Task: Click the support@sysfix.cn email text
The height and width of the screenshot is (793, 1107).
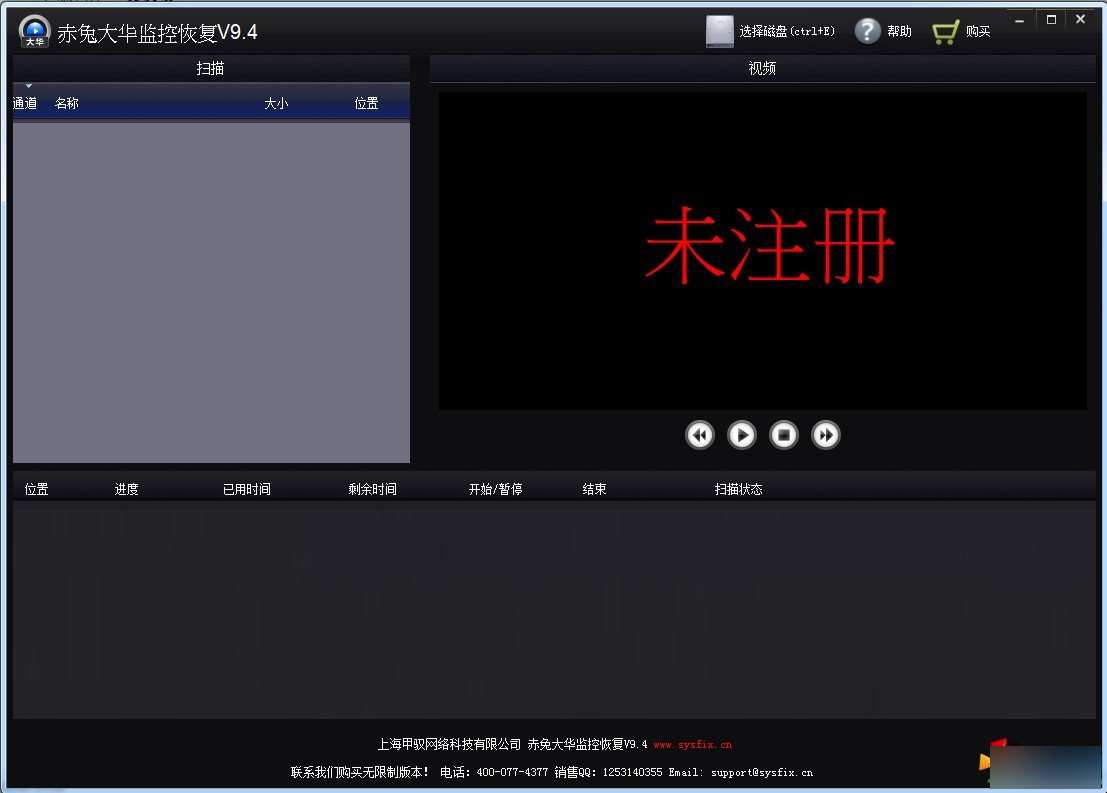Action: [762, 773]
